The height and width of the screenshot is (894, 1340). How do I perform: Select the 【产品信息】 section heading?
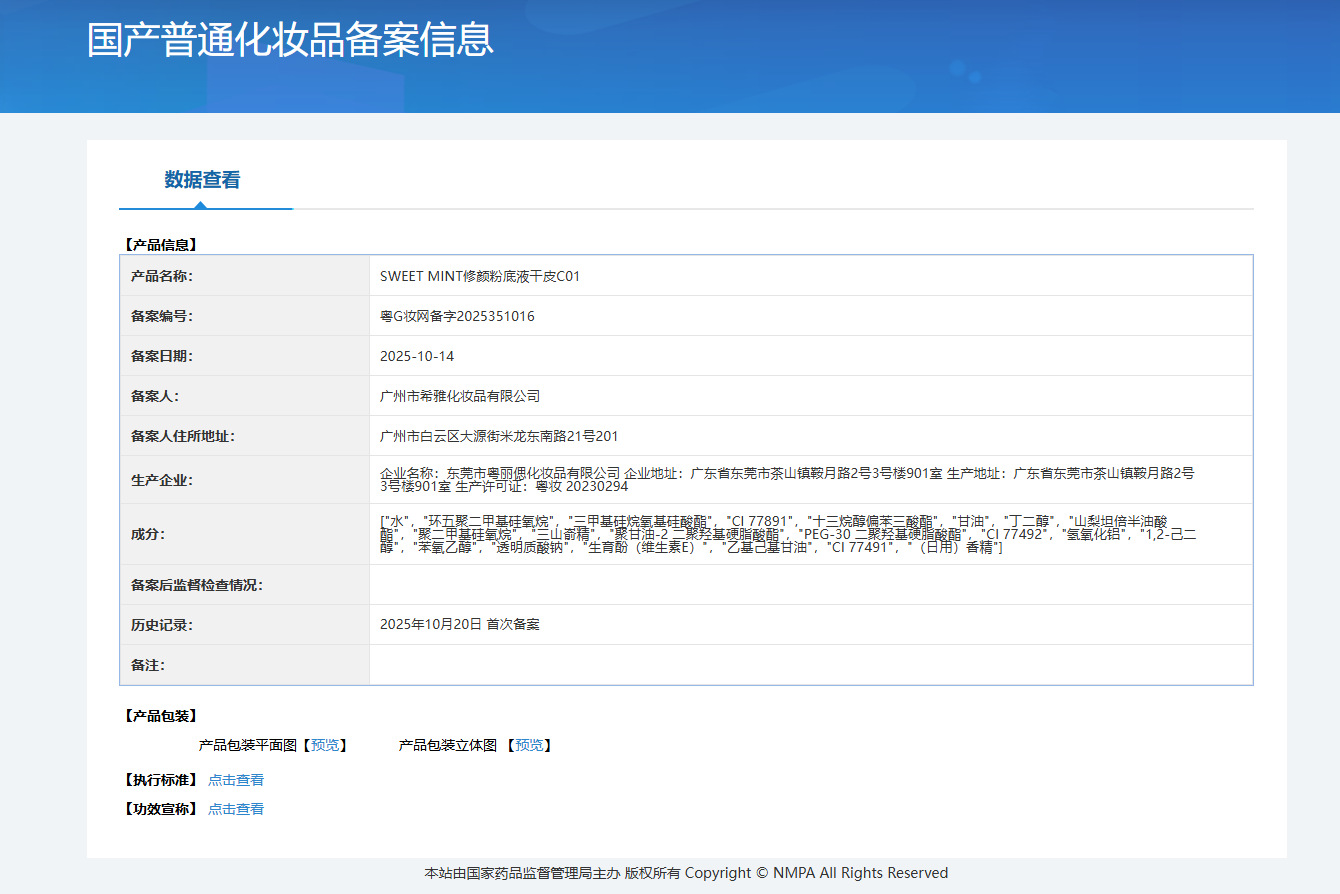[x=160, y=244]
